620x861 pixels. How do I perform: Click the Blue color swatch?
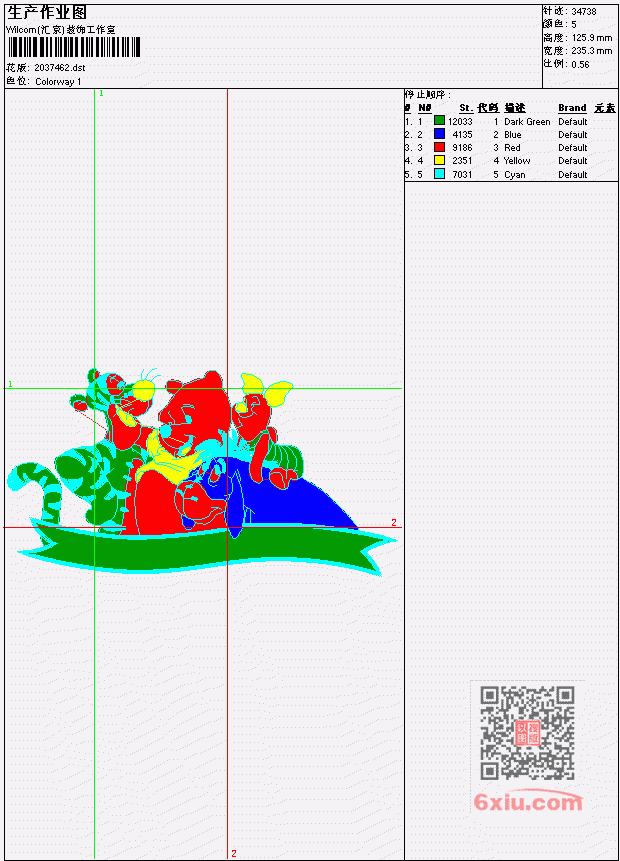pyautogui.click(x=439, y=134)
